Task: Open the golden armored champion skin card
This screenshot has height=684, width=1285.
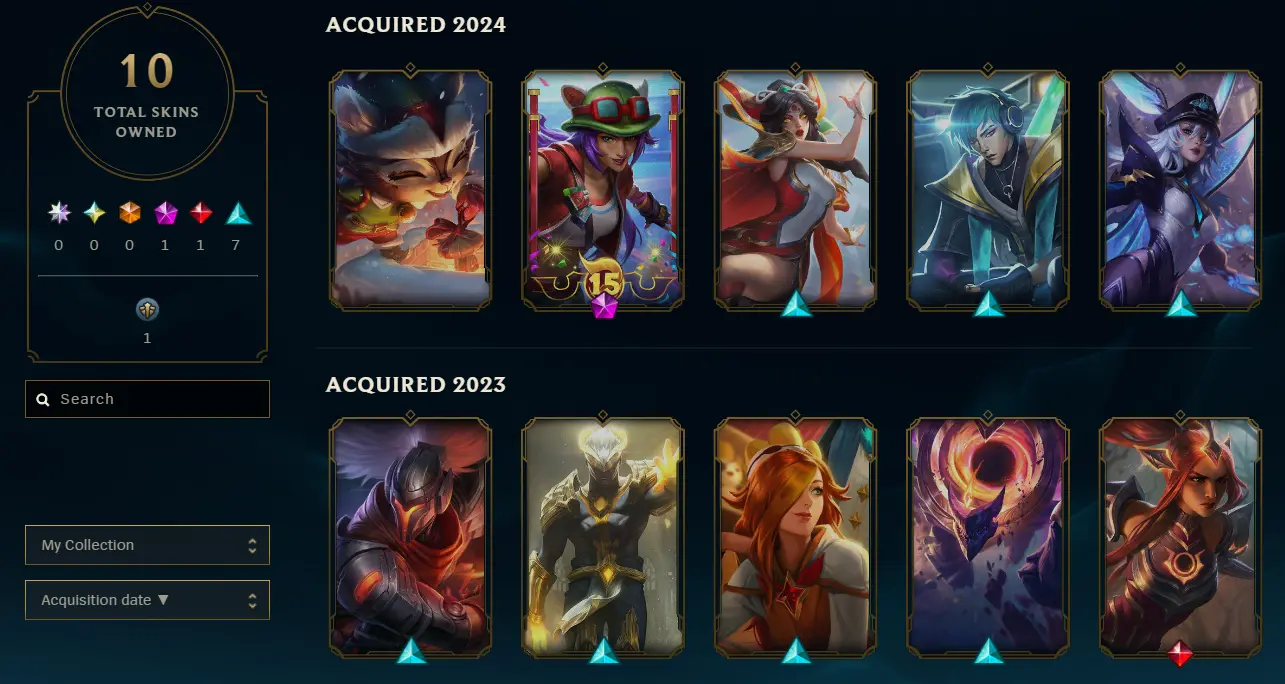Action: [x=603, y=536]
